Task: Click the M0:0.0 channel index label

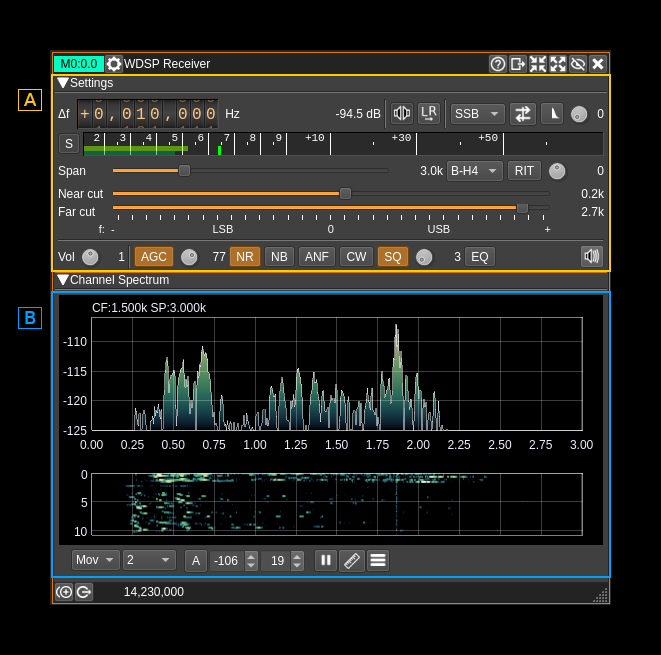Action: [79, 64]
